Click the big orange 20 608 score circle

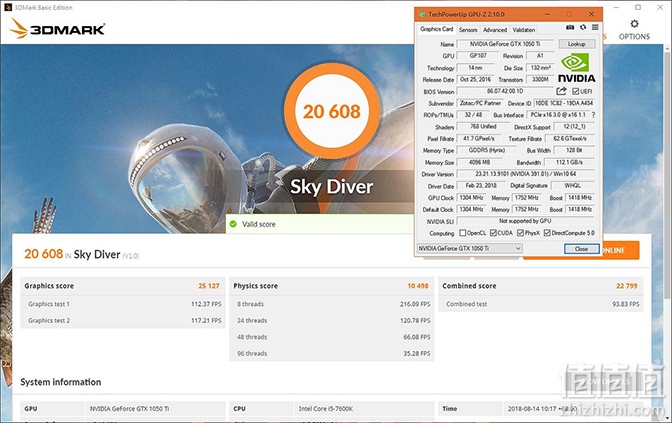332,111
